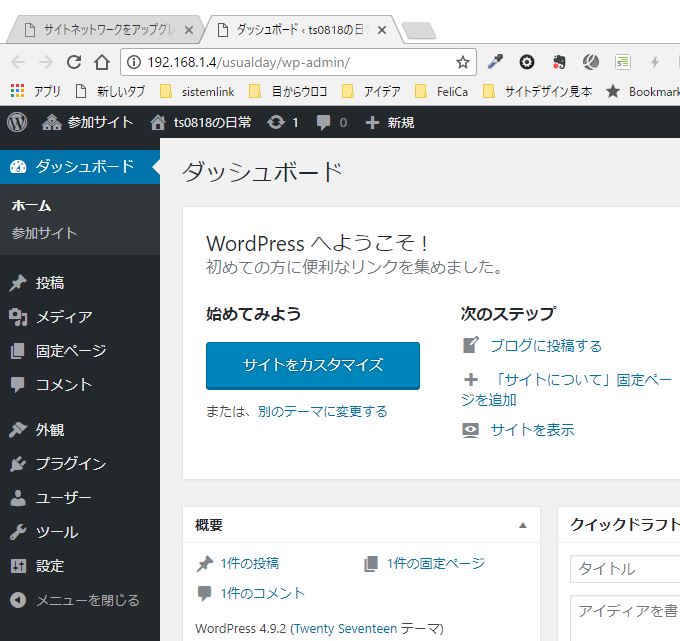Click the bookmark star in address bar
Viewport: 680px width, 641px height.
pyautogui.click(x=463, y=62)
